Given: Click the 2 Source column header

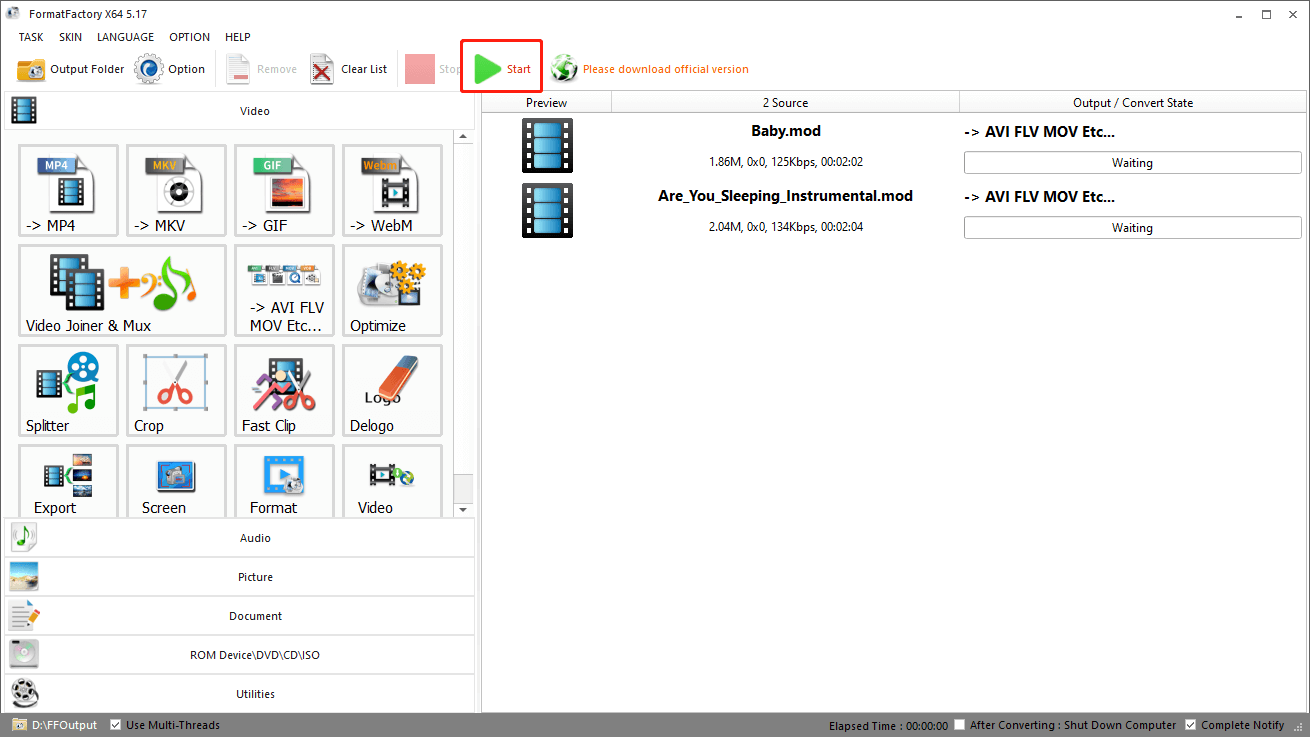Looking at the screenshot, I should [x=785, y=102].
